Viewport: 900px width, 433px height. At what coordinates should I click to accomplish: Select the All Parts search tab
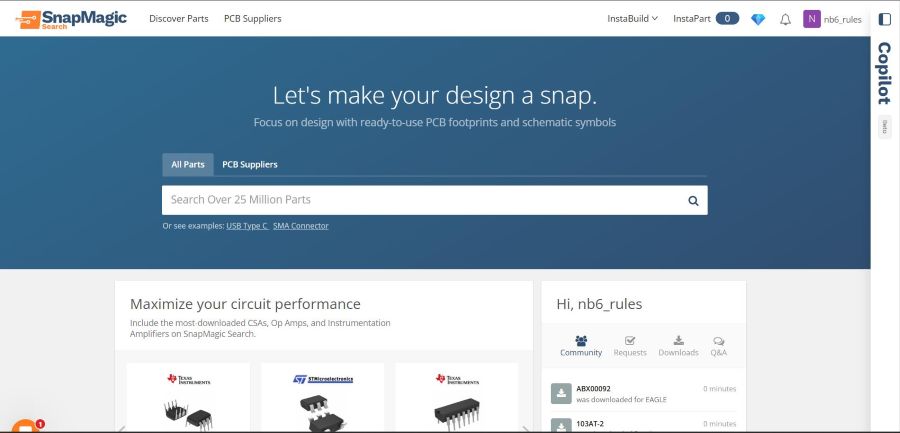pyautogui.click(x=188, y=164)
